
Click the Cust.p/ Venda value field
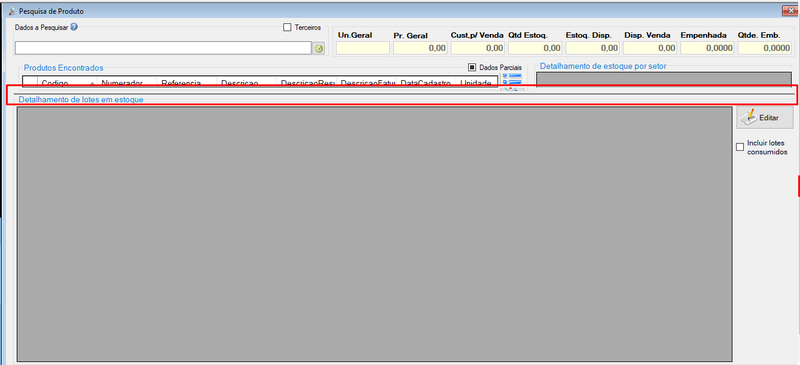478,48
